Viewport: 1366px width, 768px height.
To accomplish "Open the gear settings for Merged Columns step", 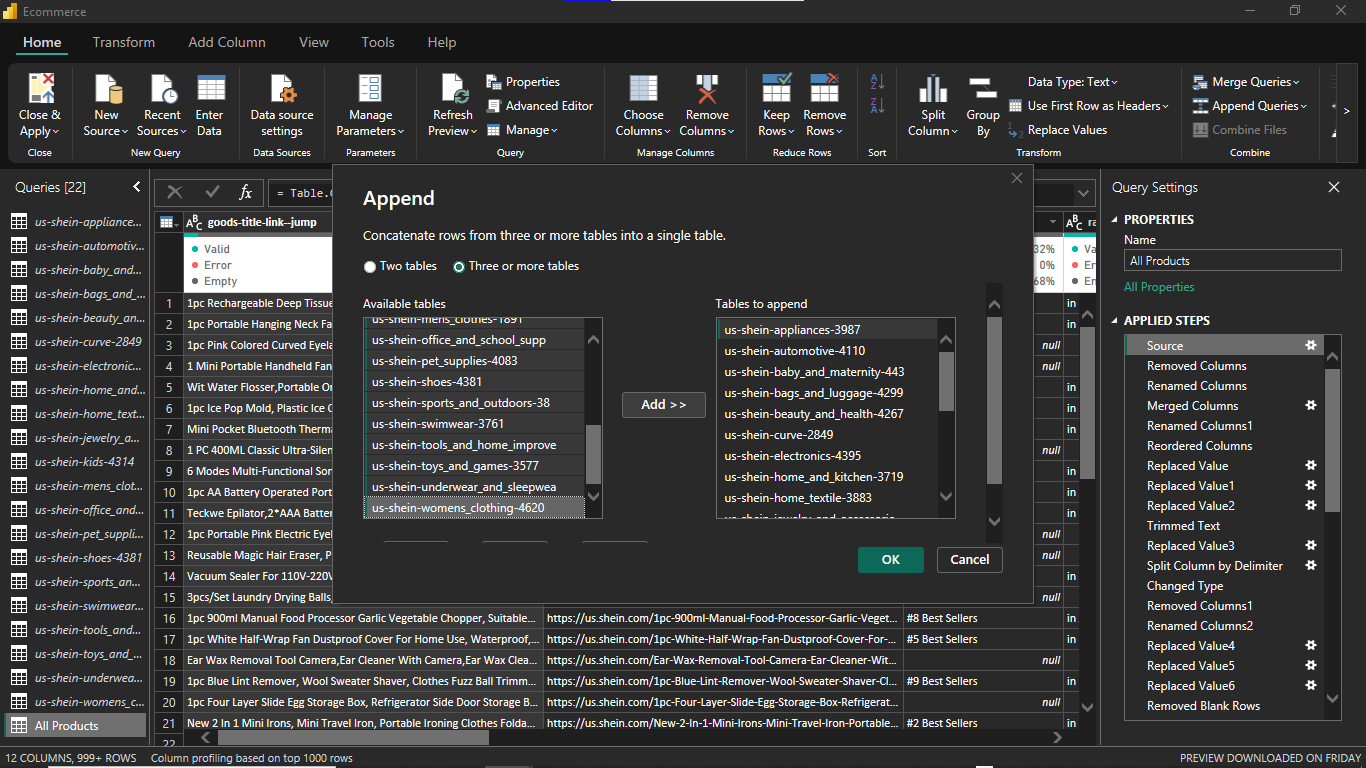I will 1310,406.
